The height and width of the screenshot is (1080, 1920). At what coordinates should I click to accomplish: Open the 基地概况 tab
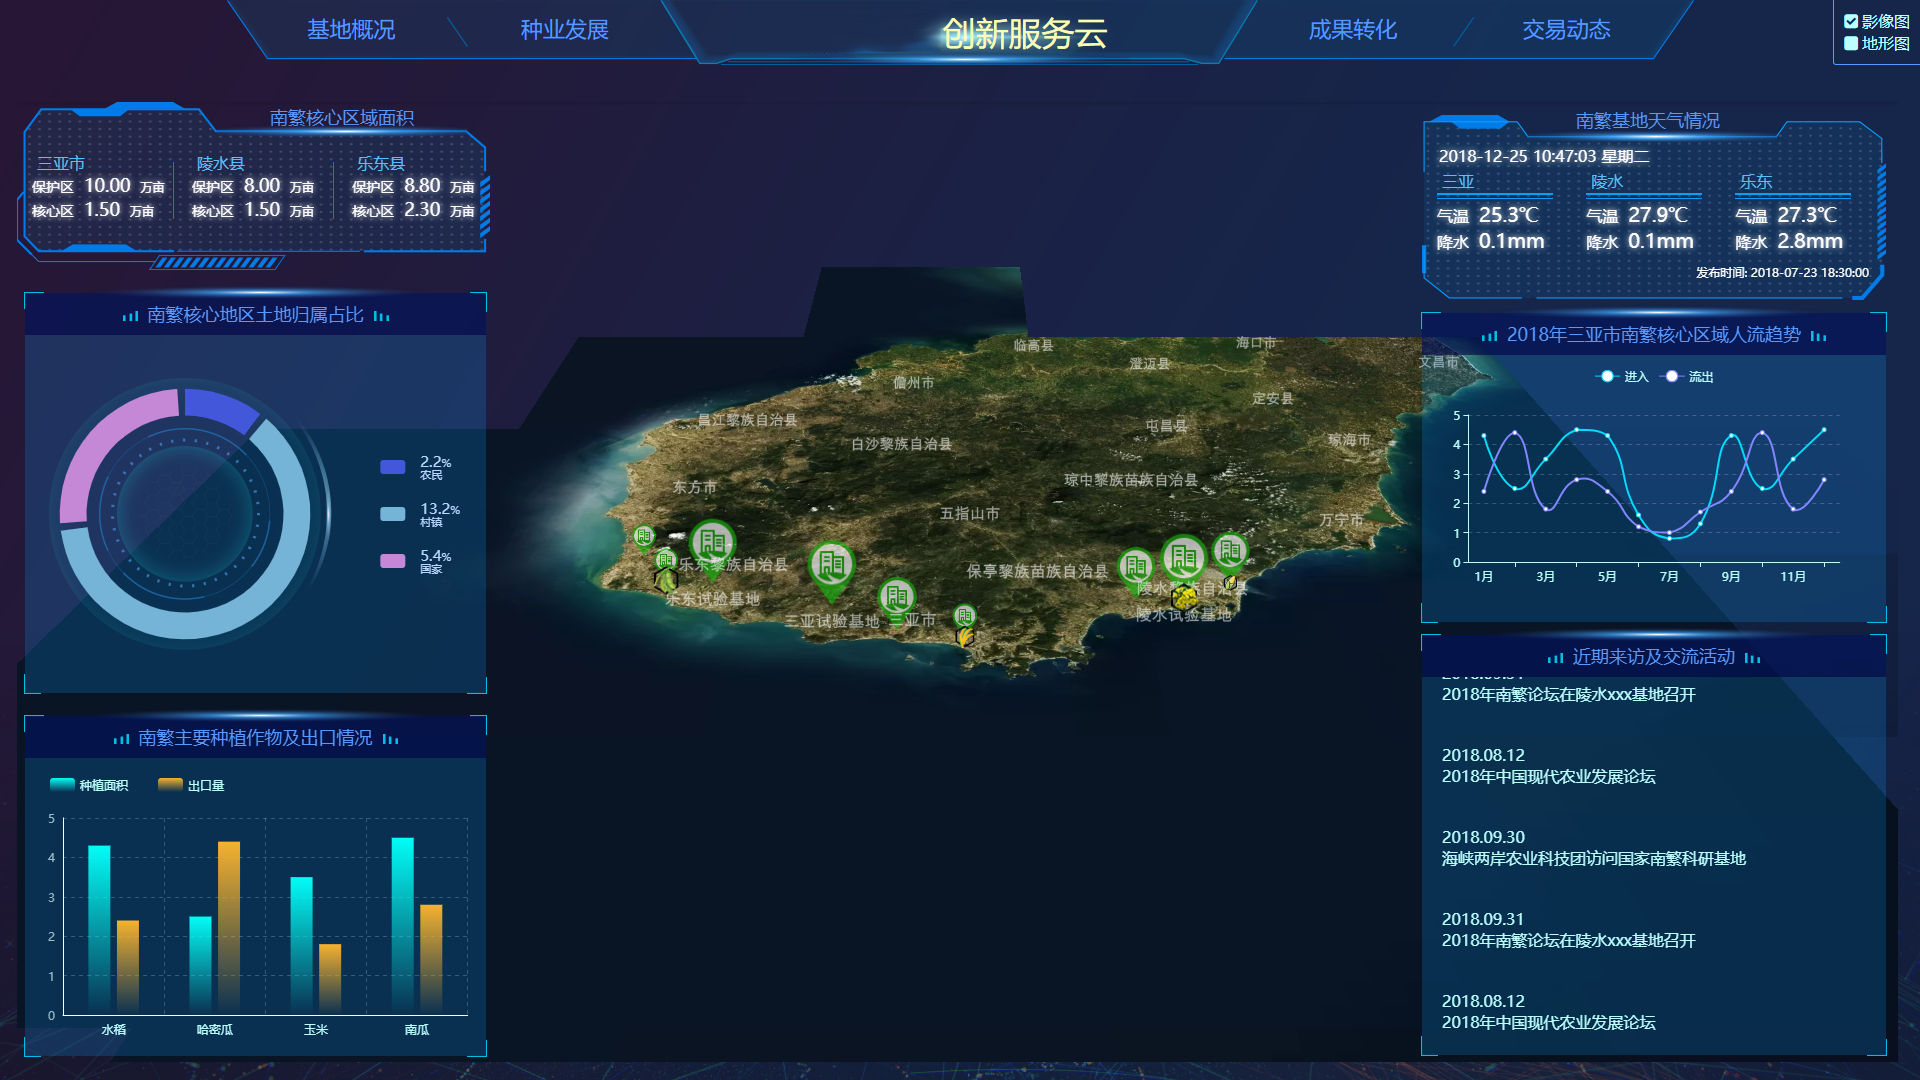351,30
